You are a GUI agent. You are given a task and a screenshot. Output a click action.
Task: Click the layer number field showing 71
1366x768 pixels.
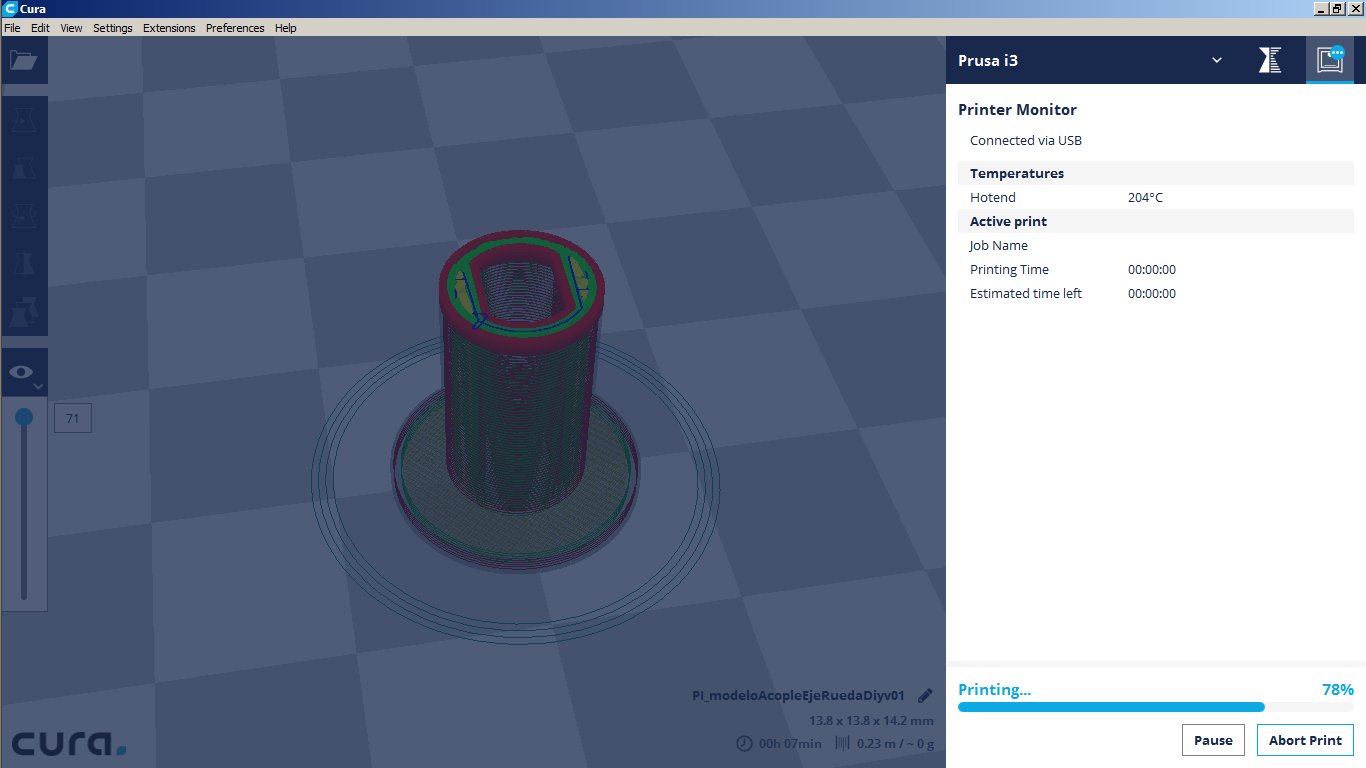[73, 418]
